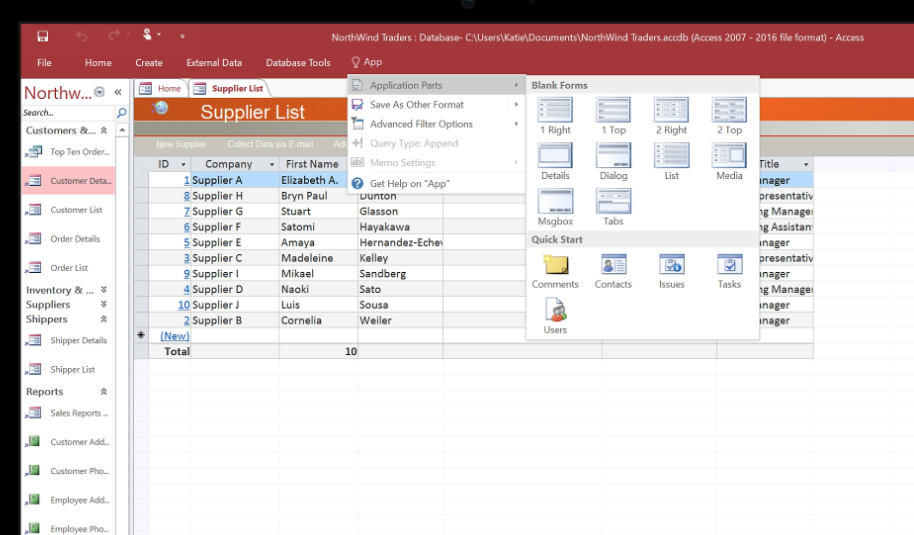The height and width of the screenshot is (535, 914).
Task: Open Shipper Details form
Action: click(68, 340)
